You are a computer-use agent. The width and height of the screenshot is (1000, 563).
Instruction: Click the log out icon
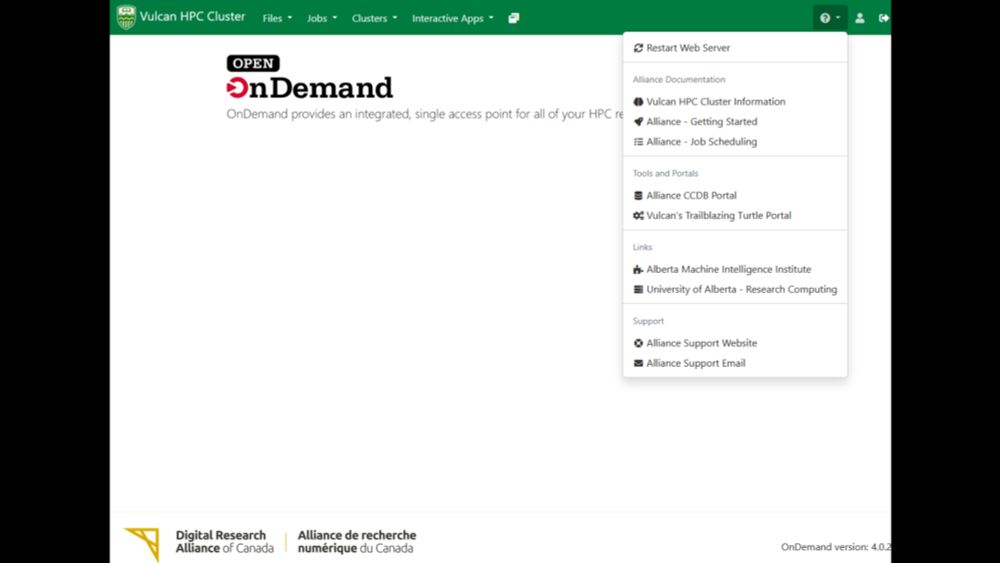883,18
